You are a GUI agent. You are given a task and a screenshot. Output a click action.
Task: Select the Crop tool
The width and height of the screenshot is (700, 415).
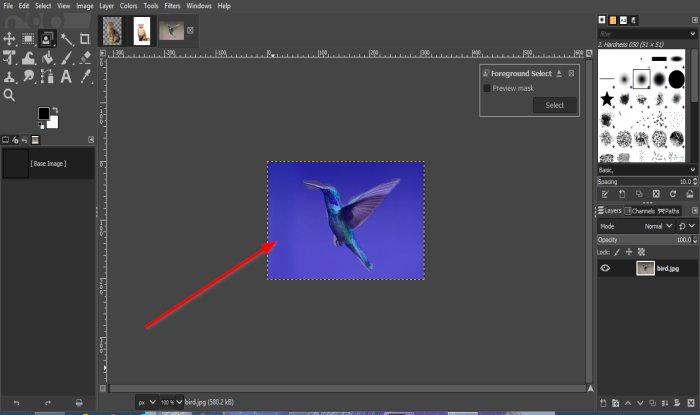(84, 39)
